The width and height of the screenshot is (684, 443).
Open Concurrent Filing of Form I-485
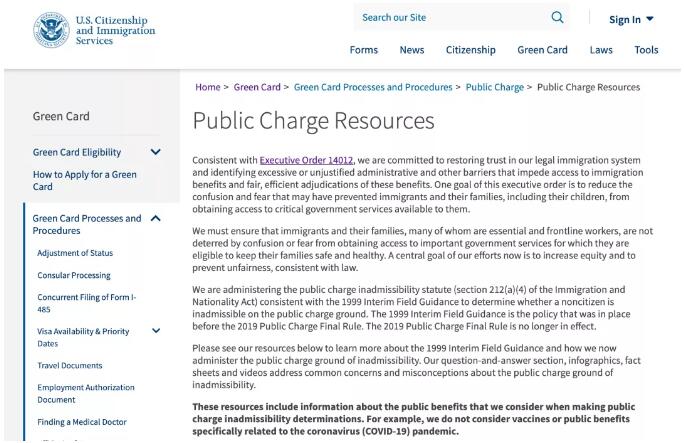[x=87, y=303]
